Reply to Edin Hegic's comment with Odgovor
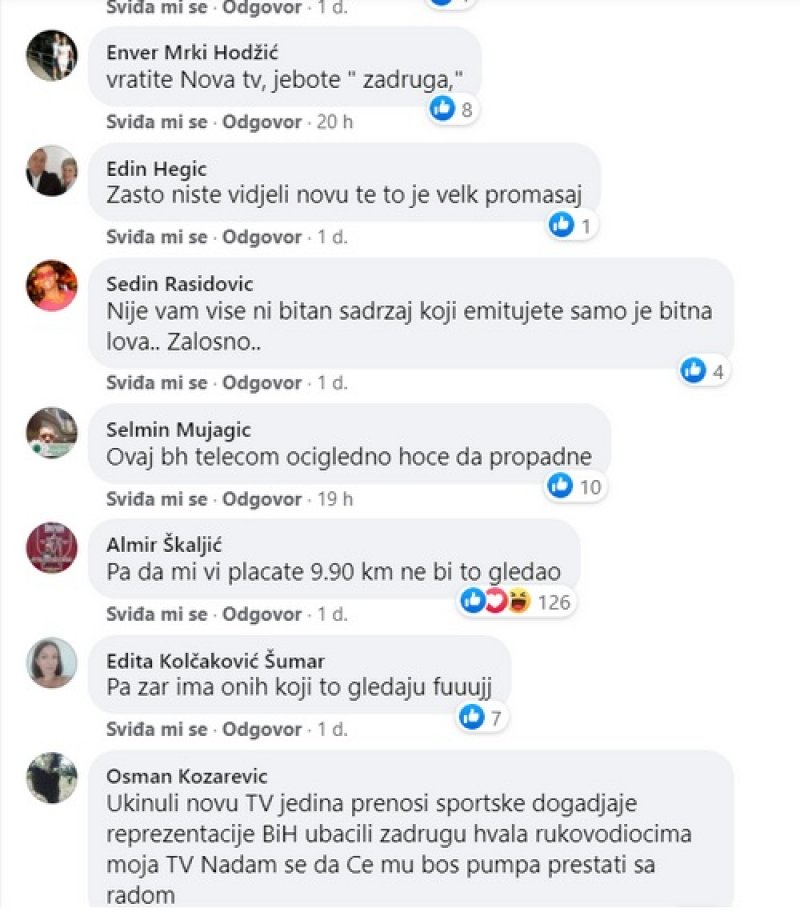The image size is (800, 912). (x=262, y=237)
